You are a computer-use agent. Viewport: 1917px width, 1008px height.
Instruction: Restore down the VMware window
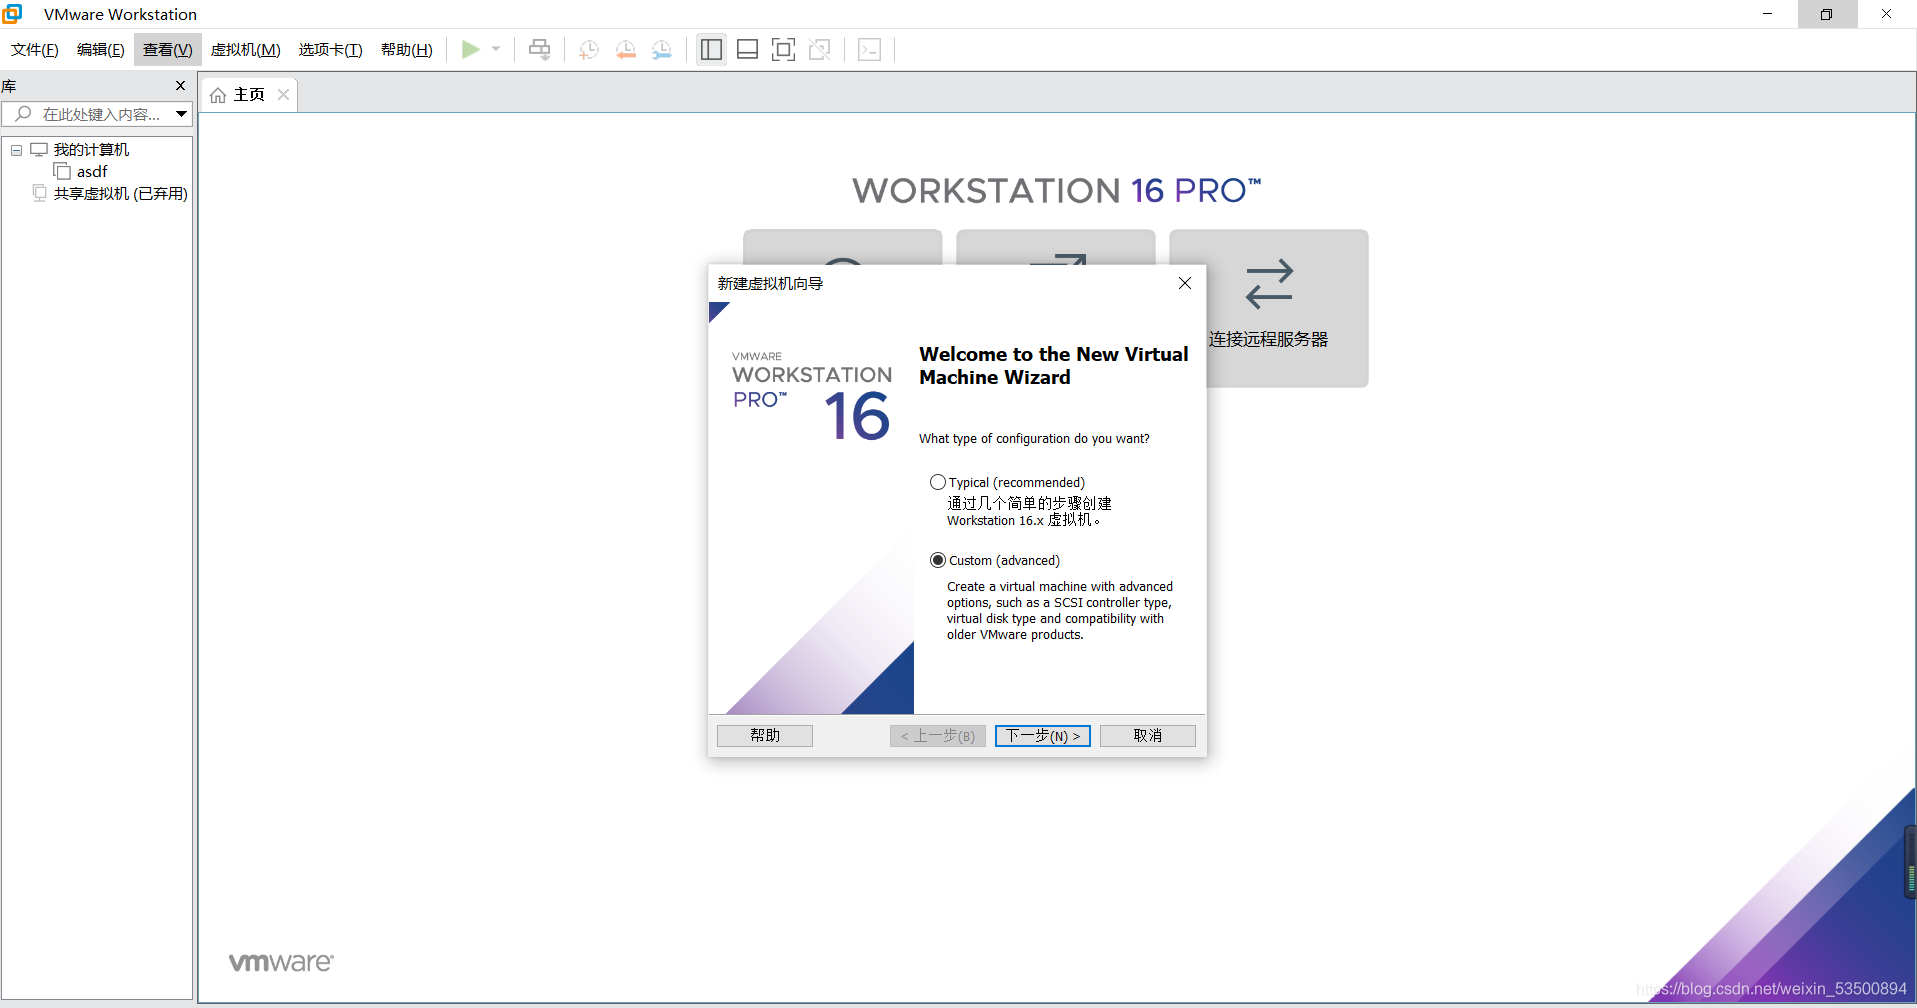[x=1827, y=14]
